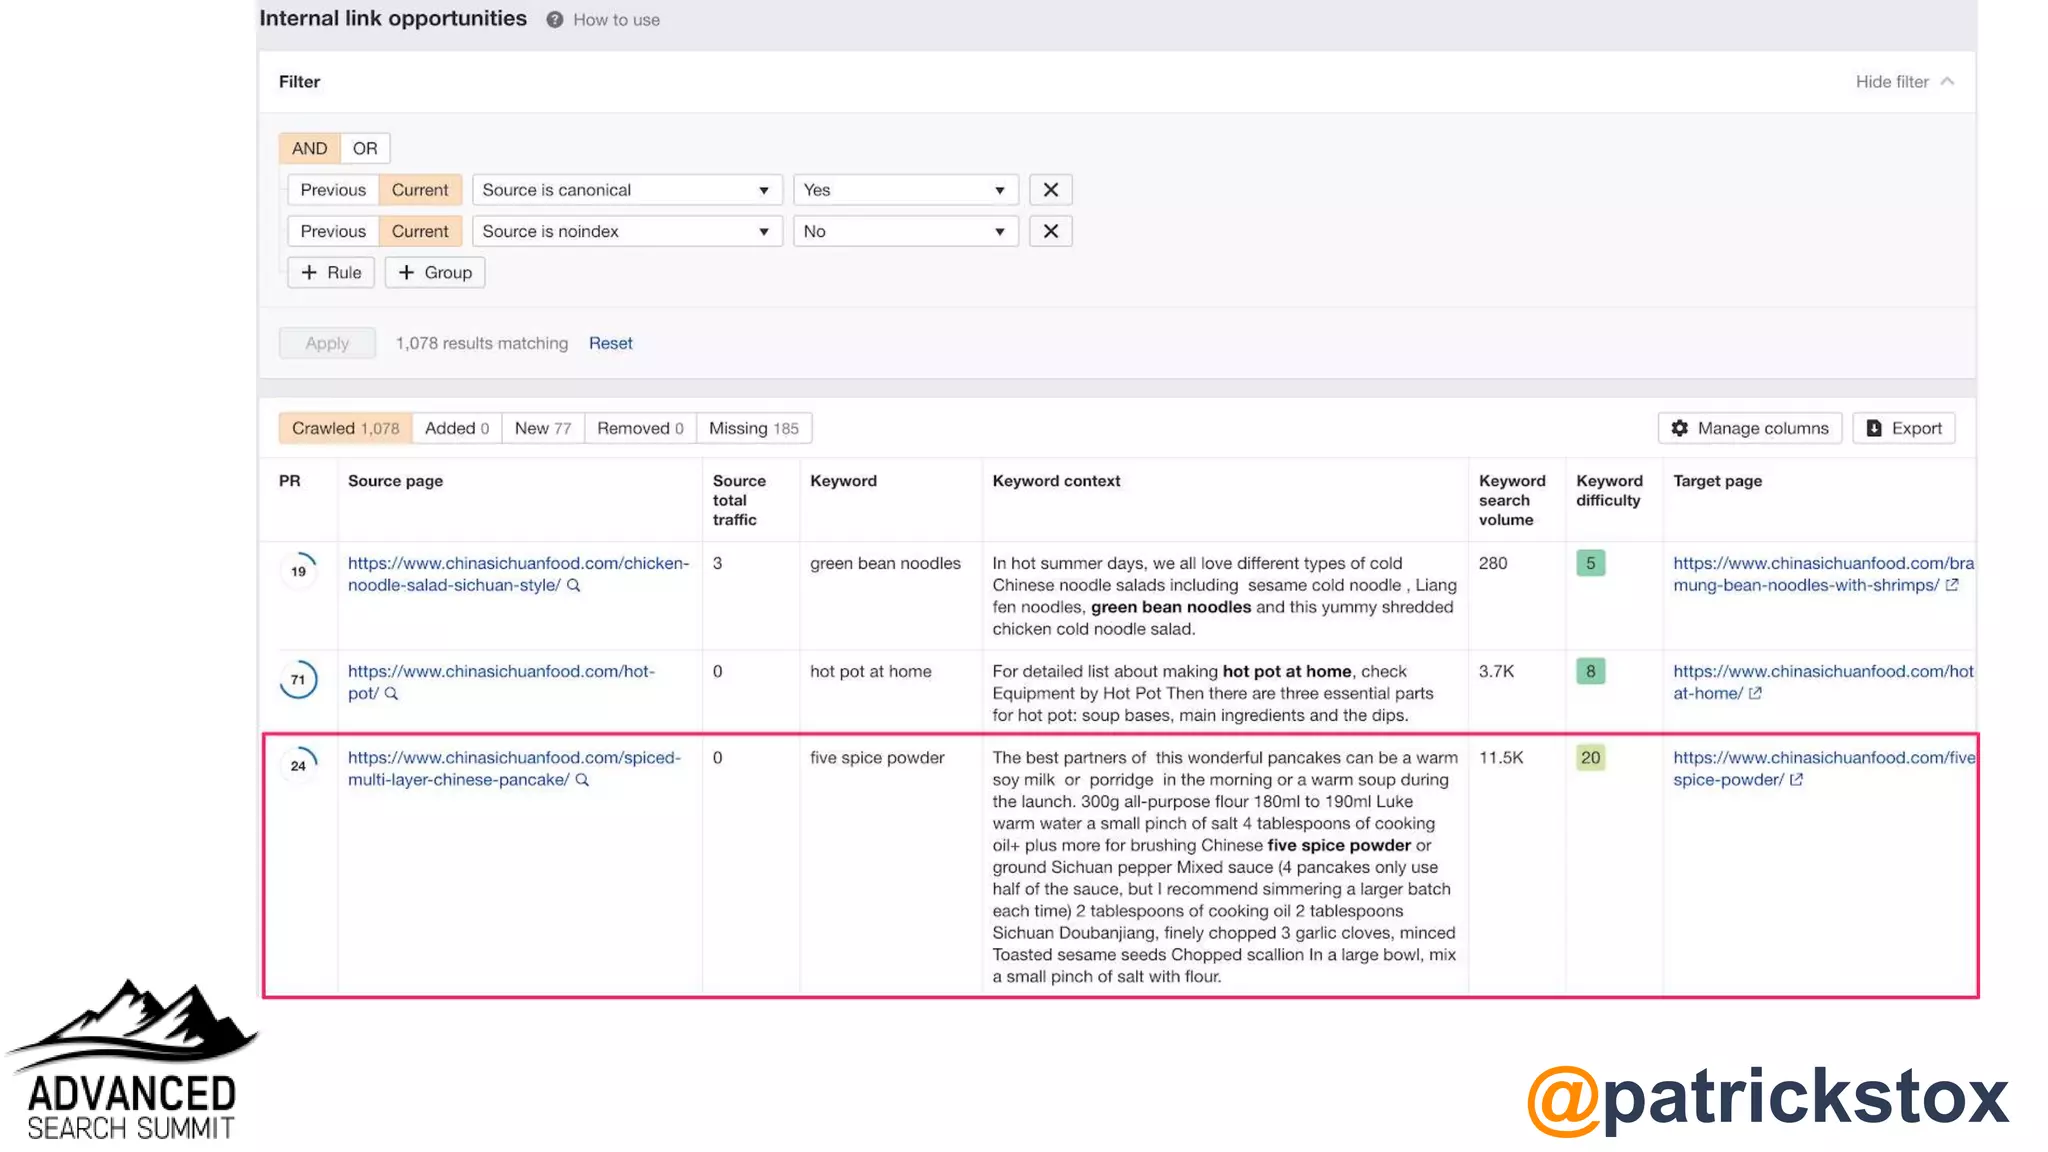Remove the Source is canonical filter rule
2048x1152 pixels.
click(x=1050, y=190)
